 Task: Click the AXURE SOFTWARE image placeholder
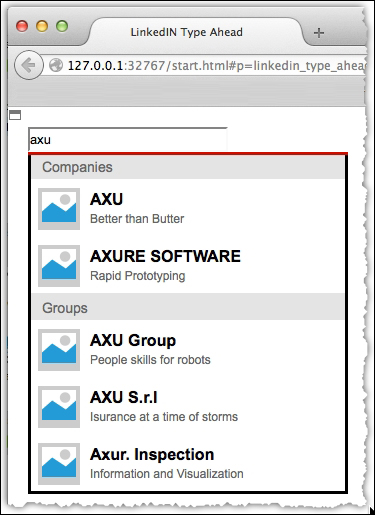coord(59,266)
